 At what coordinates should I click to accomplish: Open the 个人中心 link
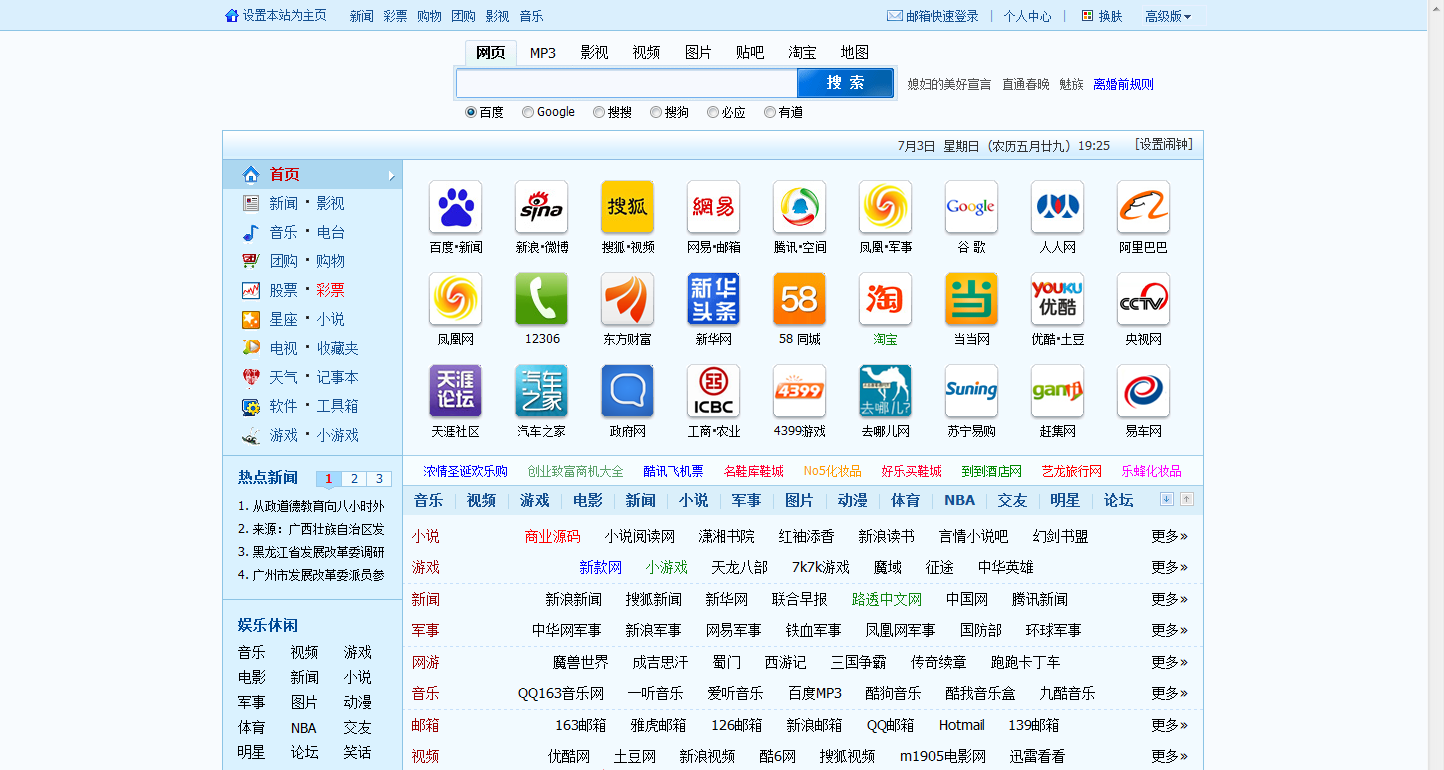[x=1028, y=16]
